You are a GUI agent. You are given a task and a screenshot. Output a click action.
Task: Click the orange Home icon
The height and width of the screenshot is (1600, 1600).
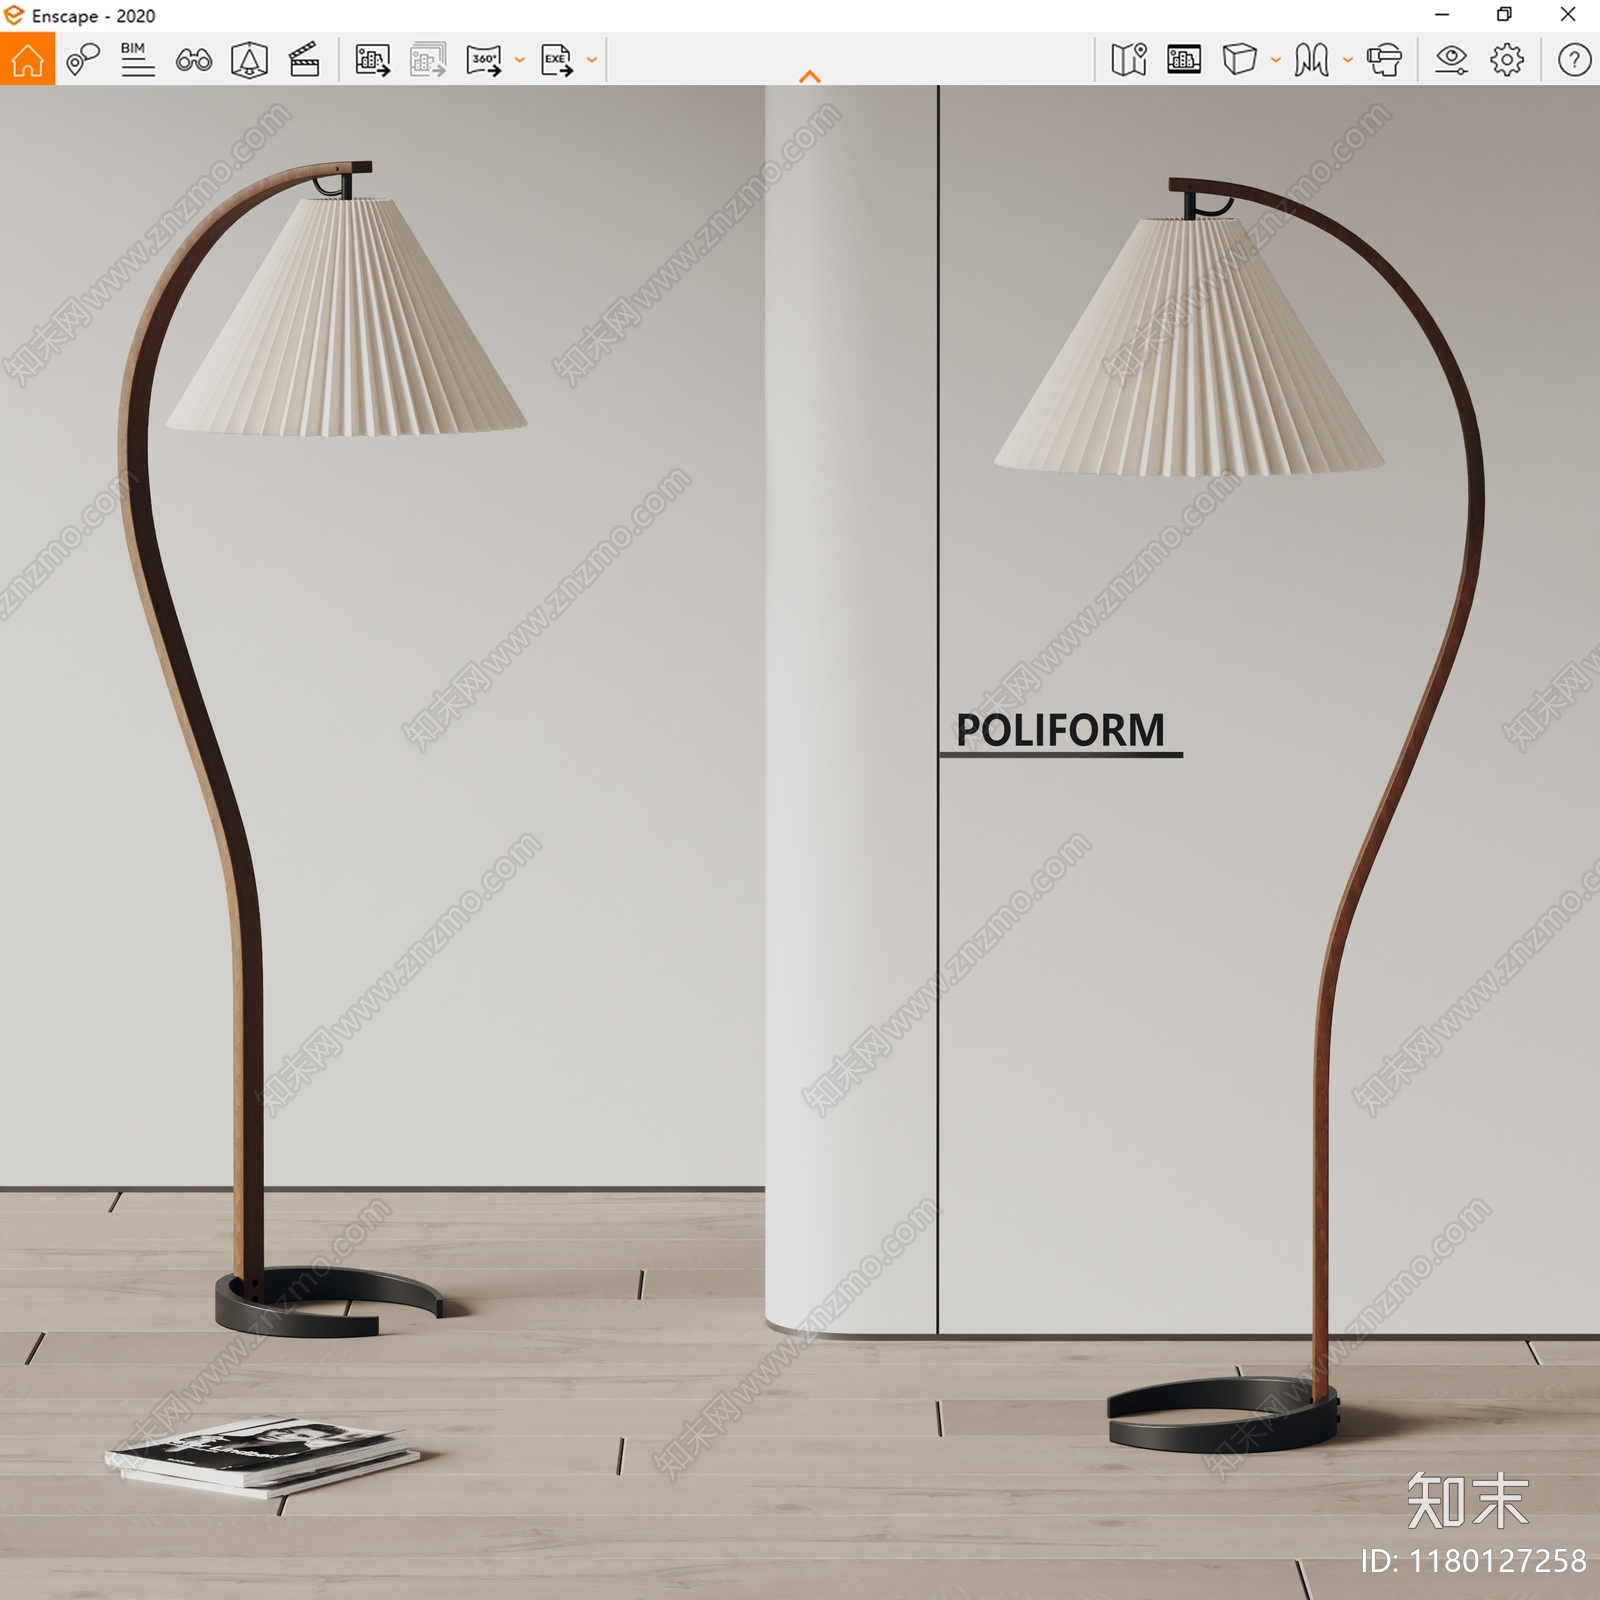tap(27, 59)
